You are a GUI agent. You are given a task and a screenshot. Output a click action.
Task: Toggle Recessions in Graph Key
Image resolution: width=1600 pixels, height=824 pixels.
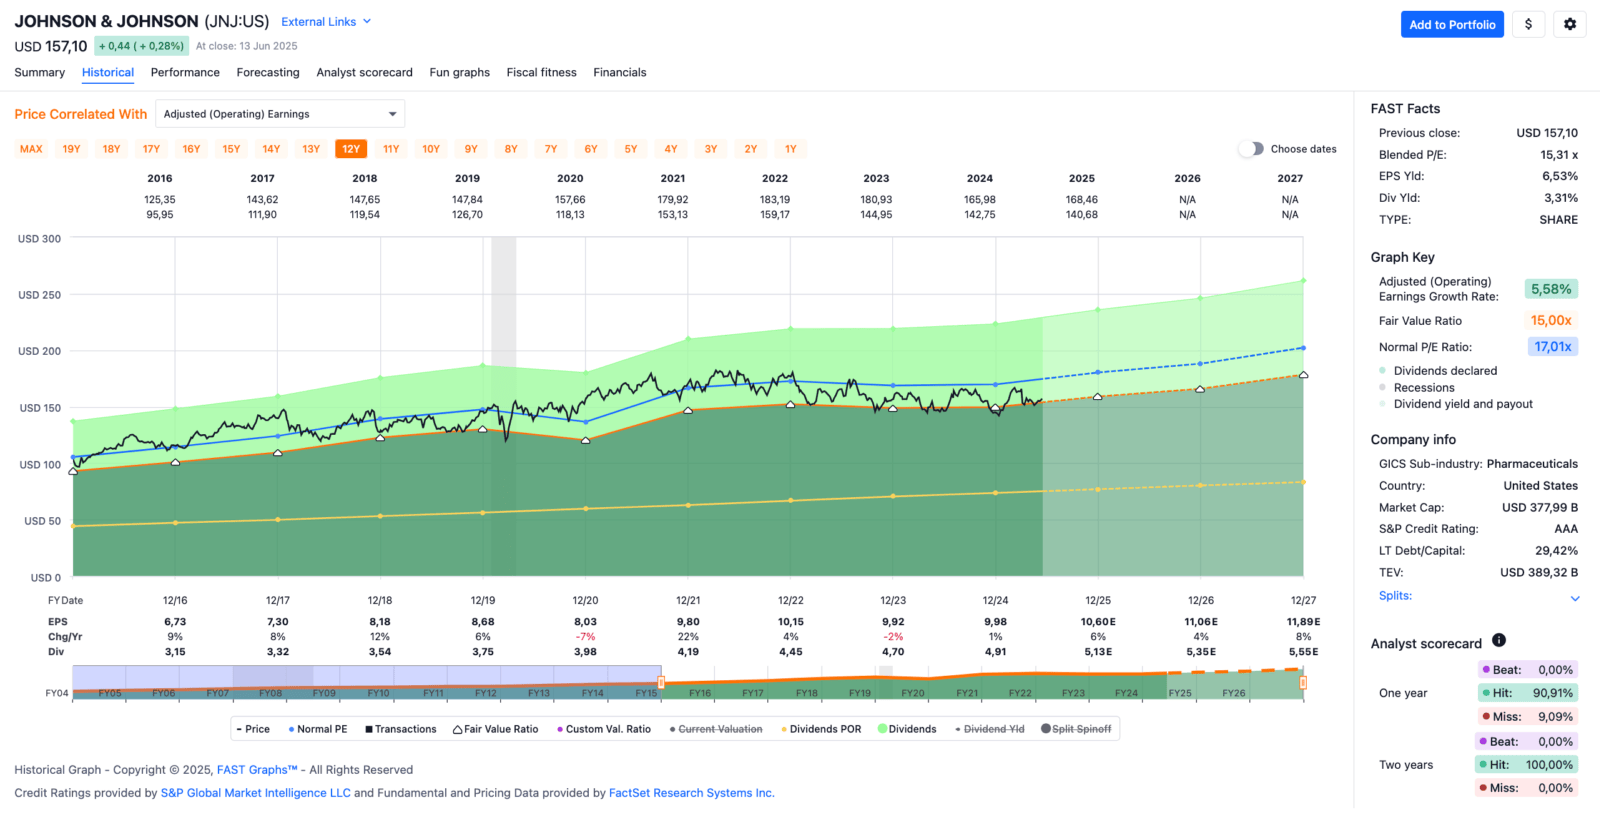tap(1417, 388)
